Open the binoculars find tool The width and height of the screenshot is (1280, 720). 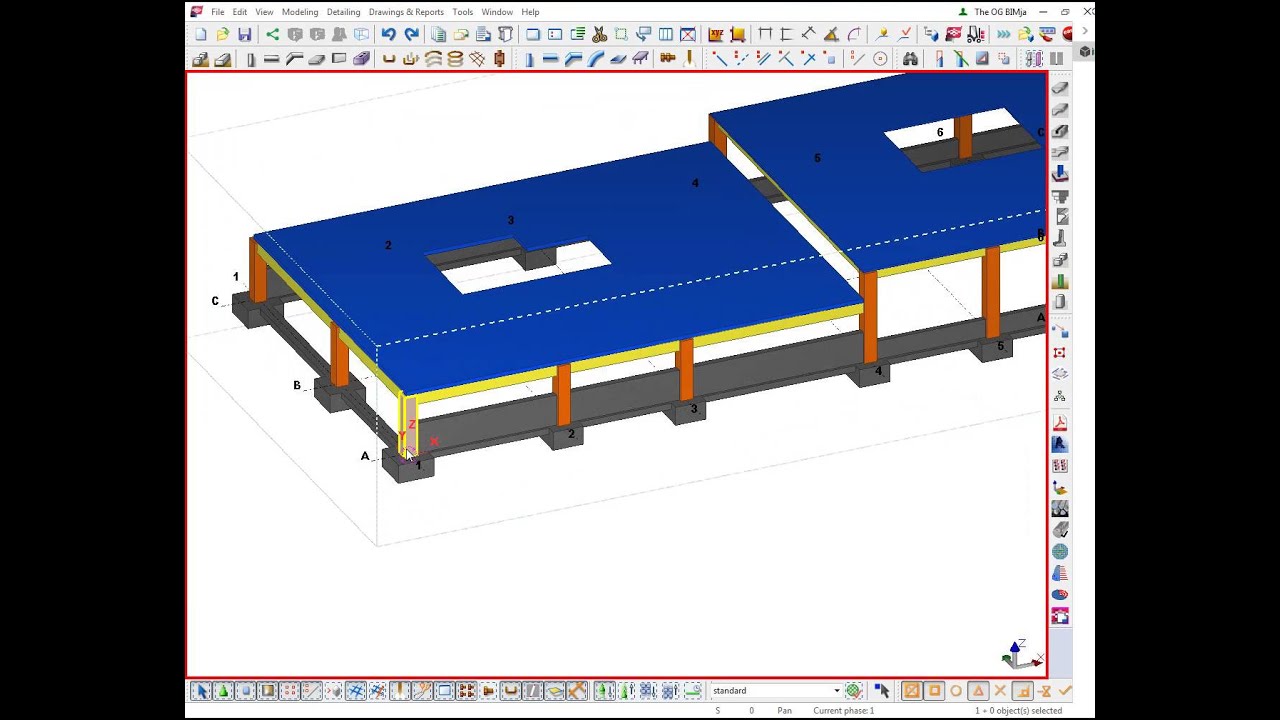[910, 59]
